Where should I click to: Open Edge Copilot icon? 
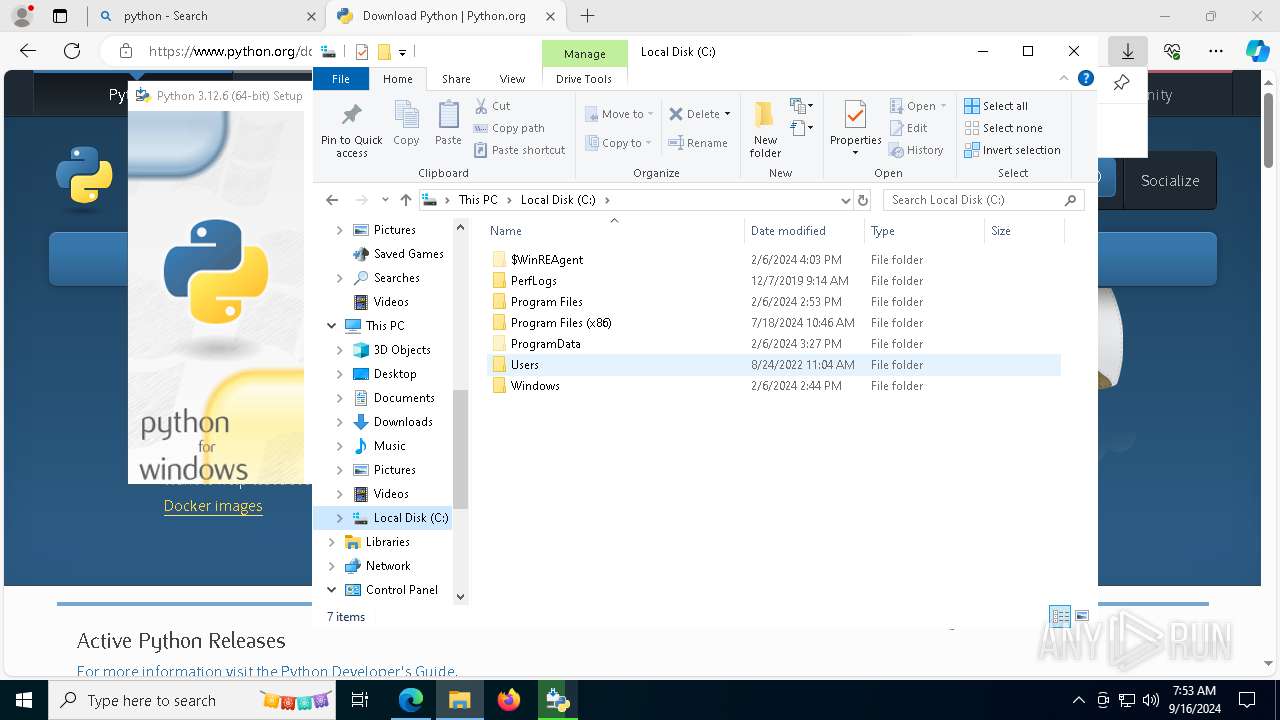(1257, 51)
